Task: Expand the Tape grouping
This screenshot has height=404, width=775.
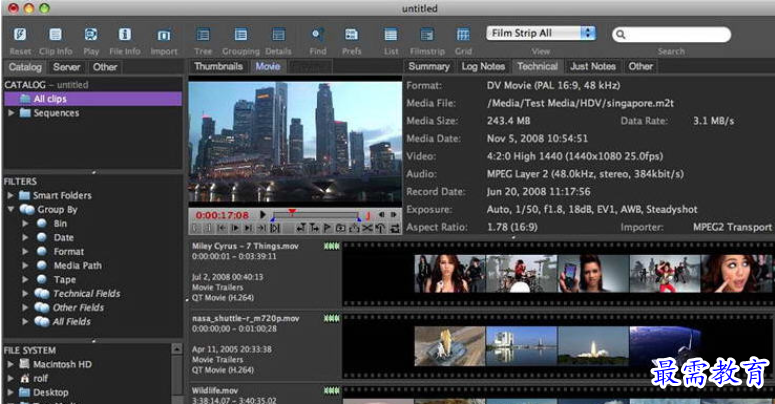Action: pos(25,279)
